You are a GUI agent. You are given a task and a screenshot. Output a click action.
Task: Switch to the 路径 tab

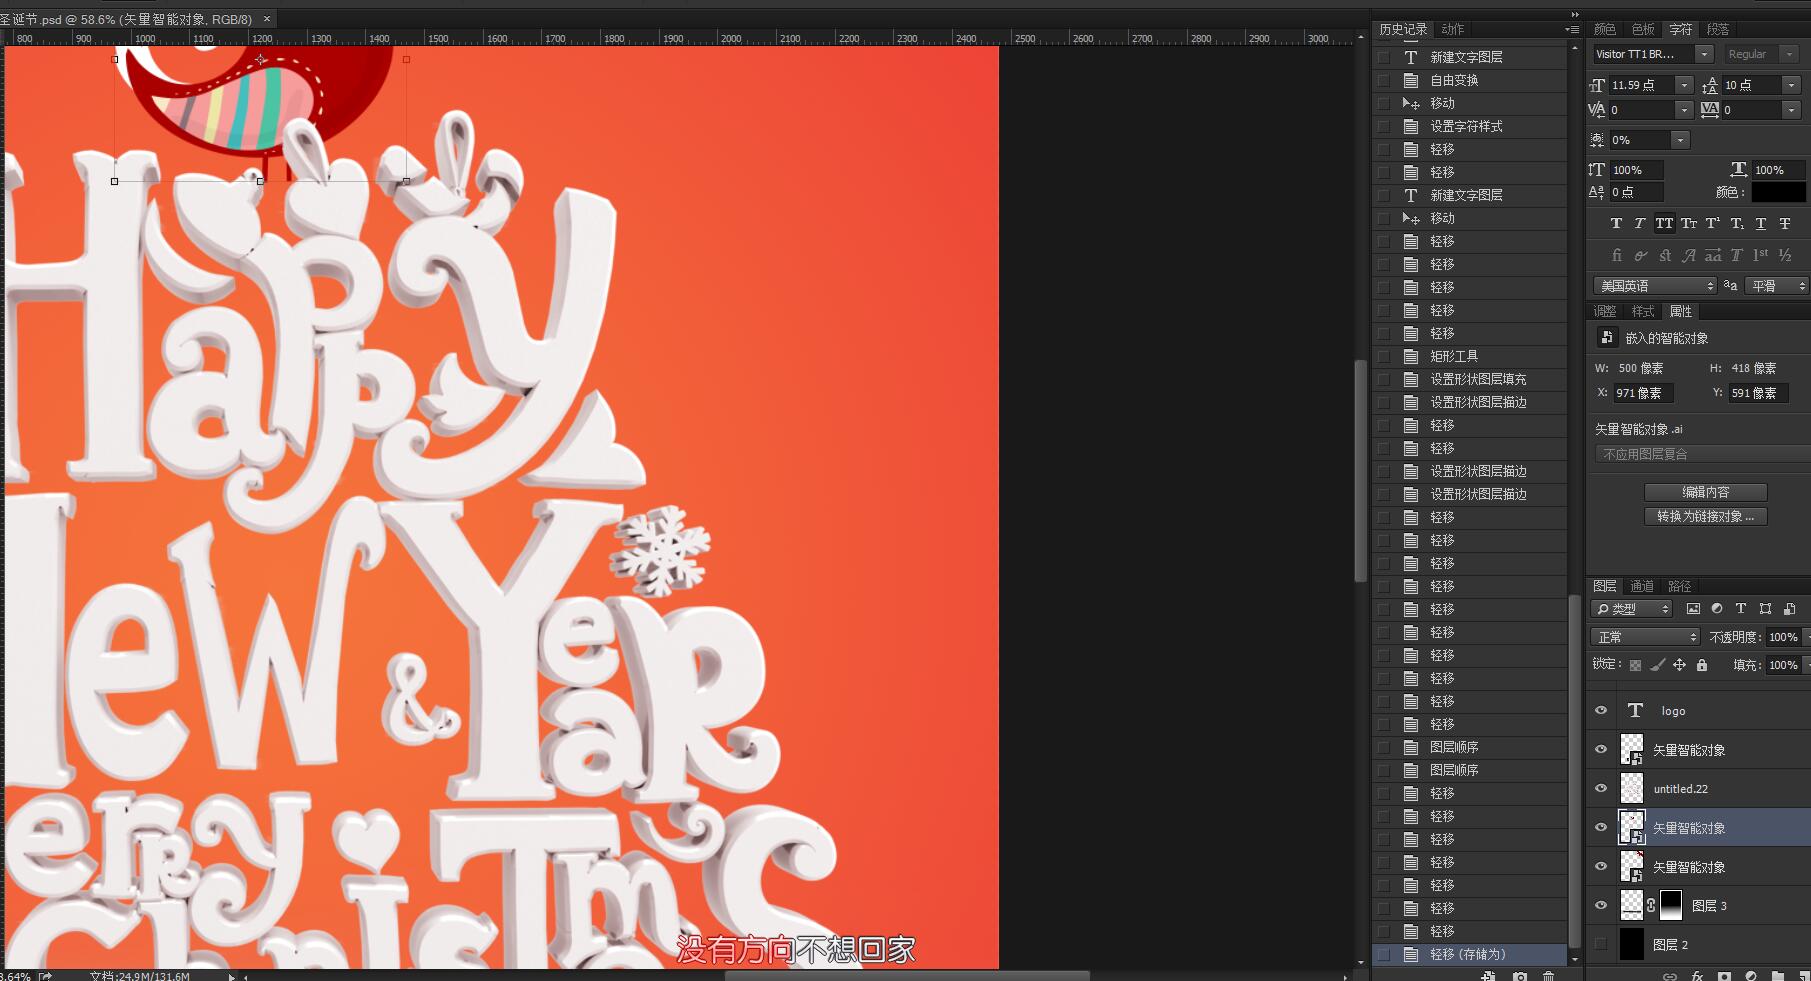pos(1680,586)
